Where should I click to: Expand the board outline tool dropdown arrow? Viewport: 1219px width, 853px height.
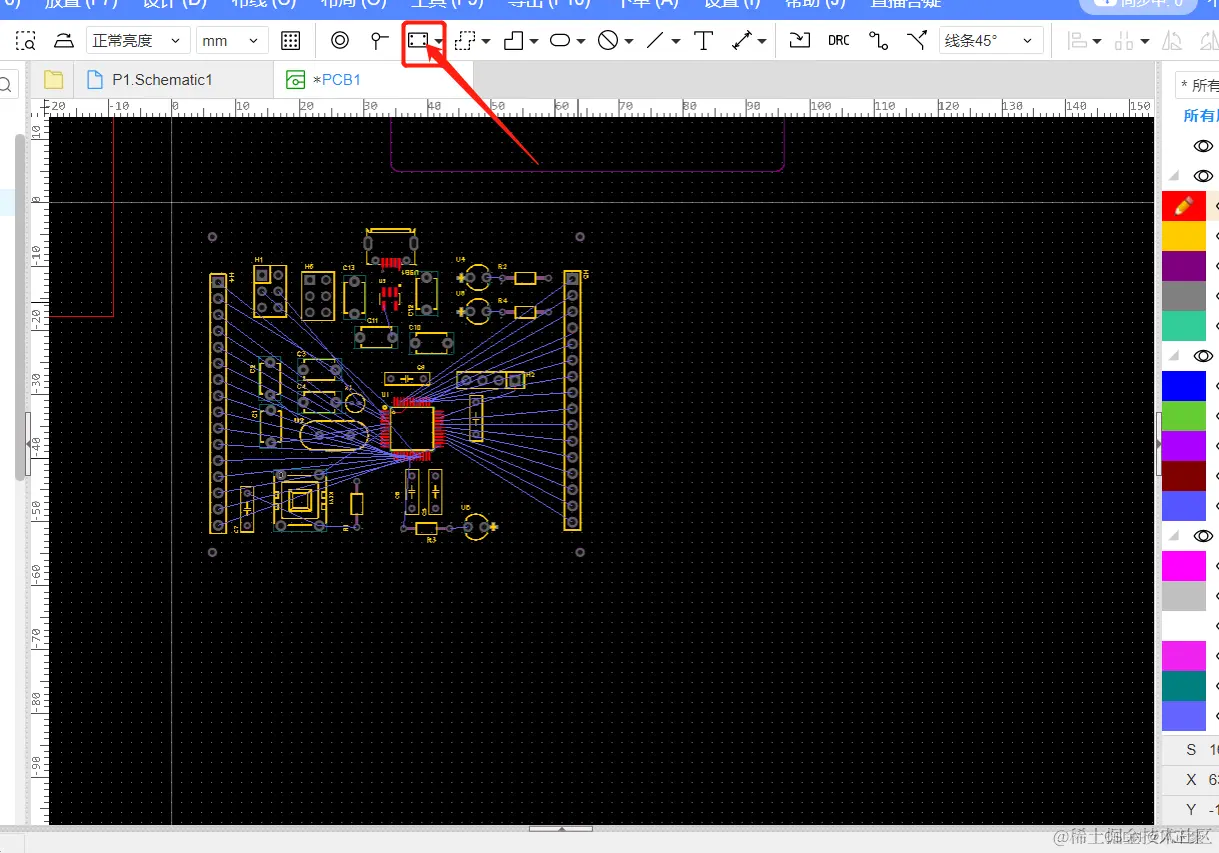click(x=439, y=42)
